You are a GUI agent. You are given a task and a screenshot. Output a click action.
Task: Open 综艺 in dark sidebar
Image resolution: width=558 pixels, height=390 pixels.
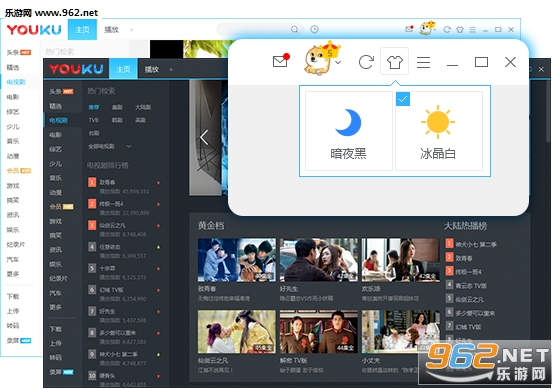tap(56, 149)
